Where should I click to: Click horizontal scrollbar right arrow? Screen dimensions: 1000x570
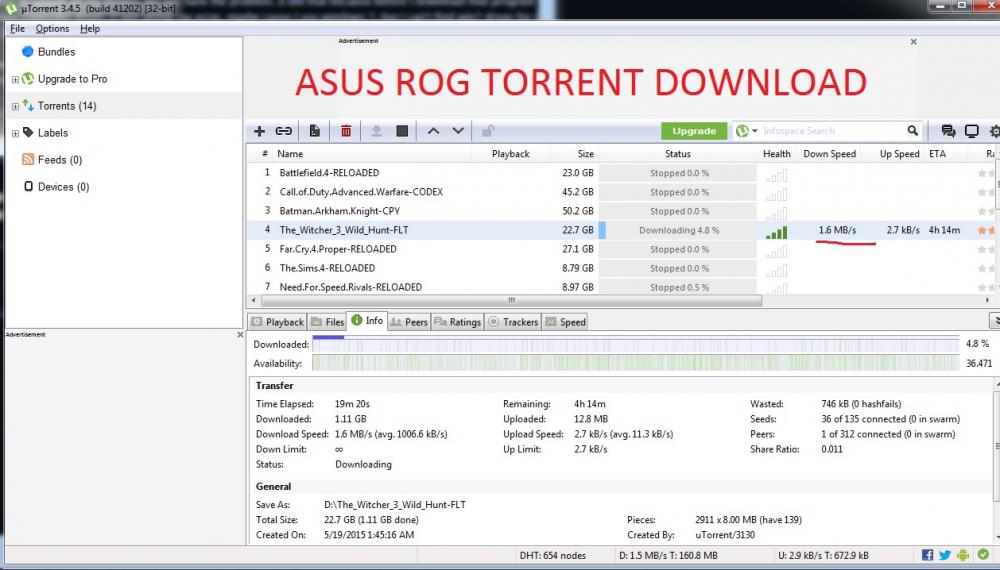tap(988, 300)
